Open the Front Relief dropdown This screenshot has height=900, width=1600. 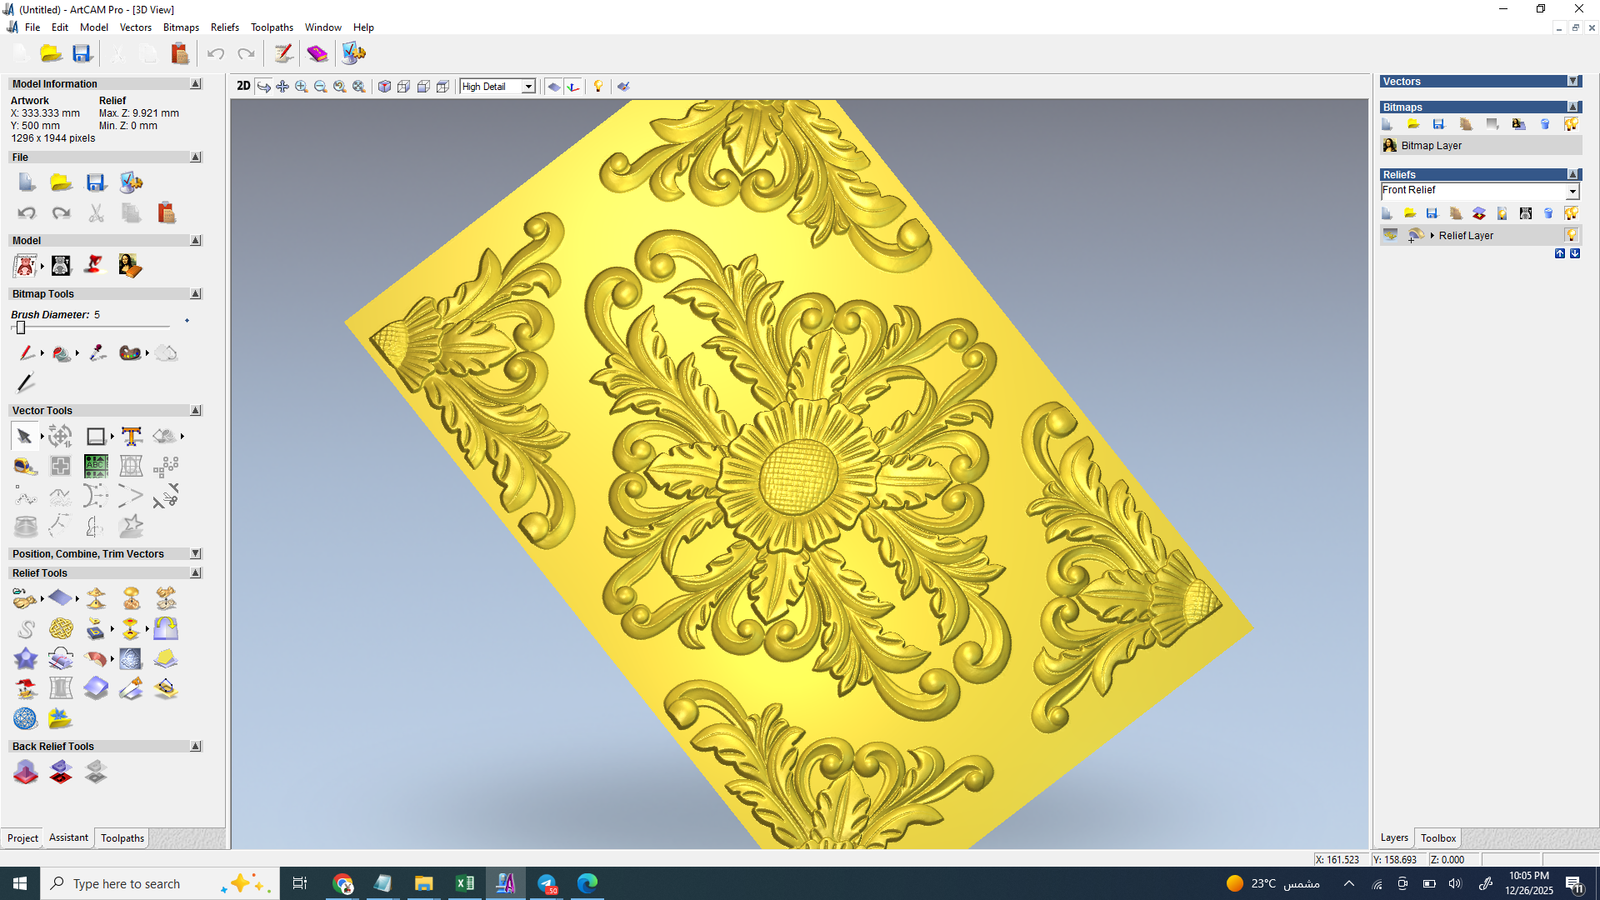[x=1572, y=191]
